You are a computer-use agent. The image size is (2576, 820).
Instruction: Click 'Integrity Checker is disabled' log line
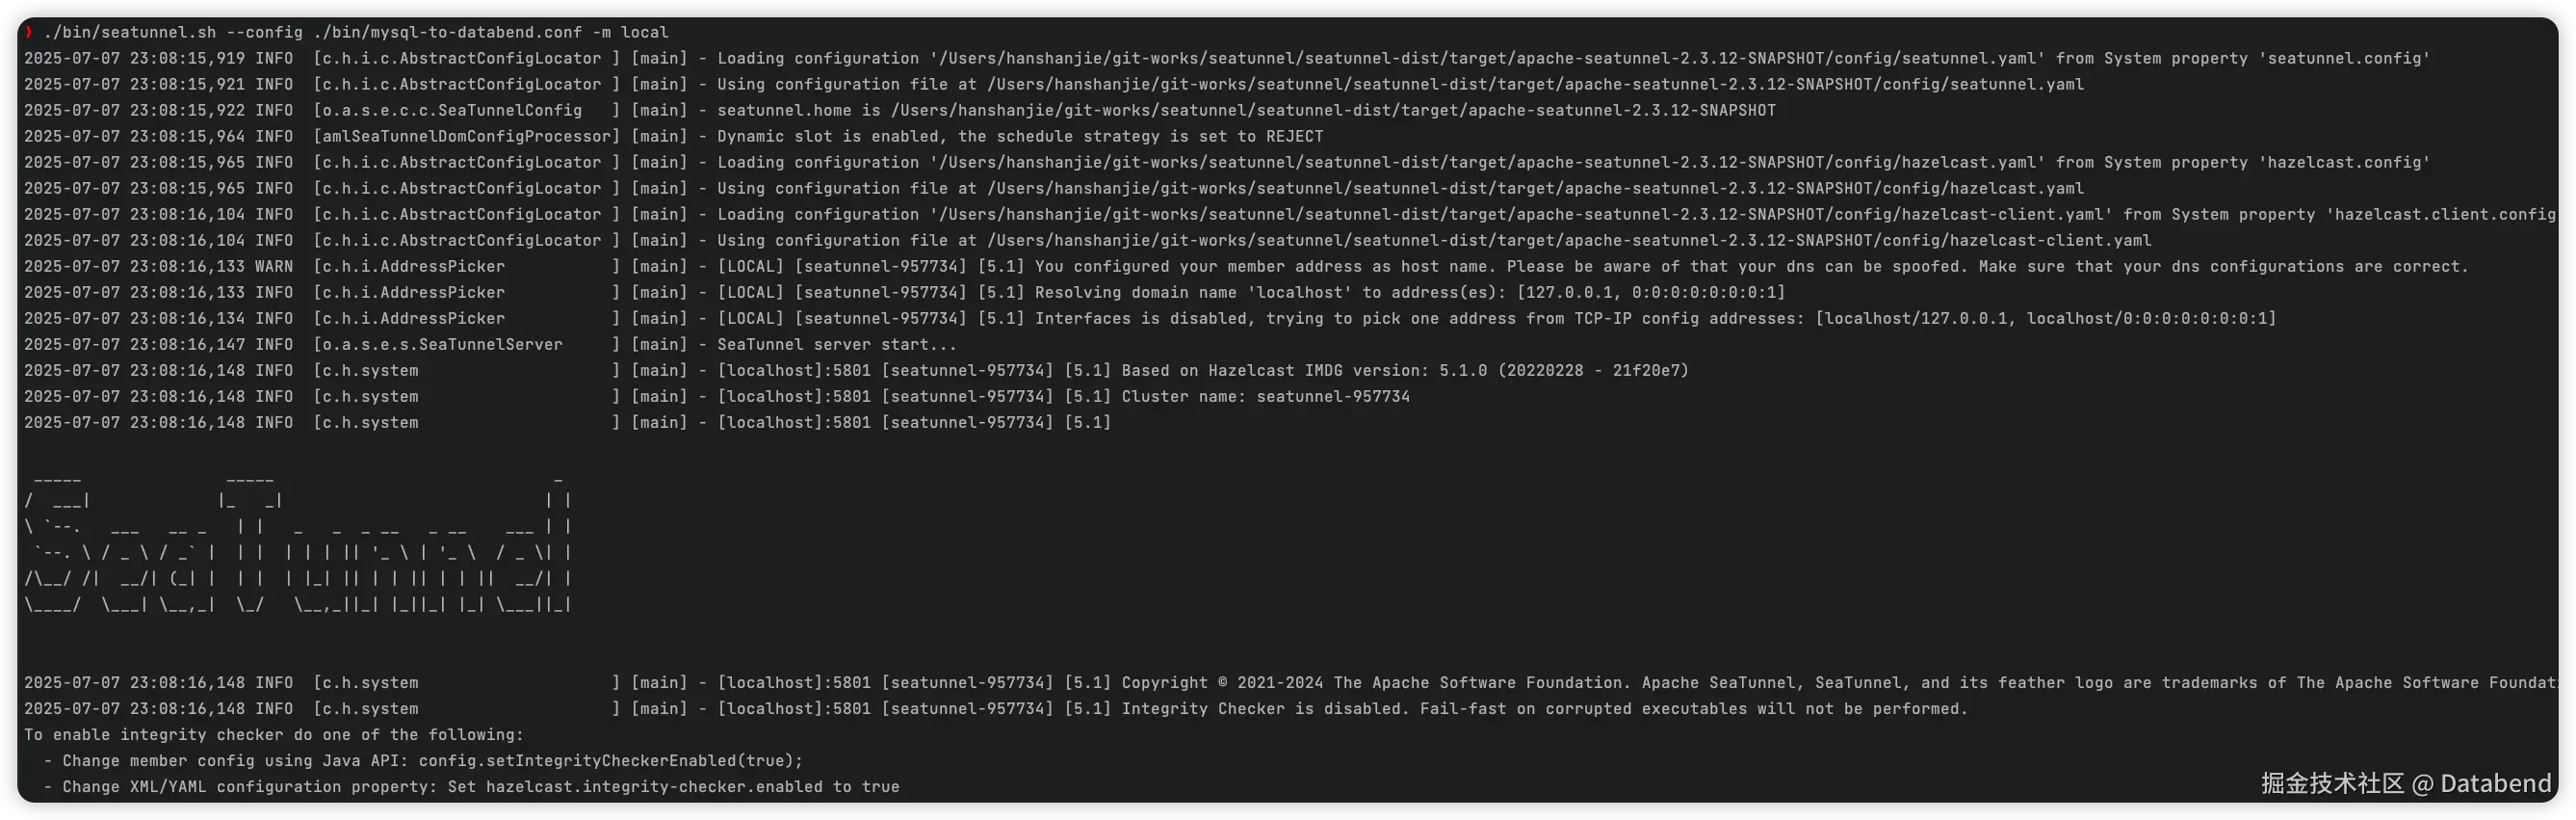pos(996,708)
